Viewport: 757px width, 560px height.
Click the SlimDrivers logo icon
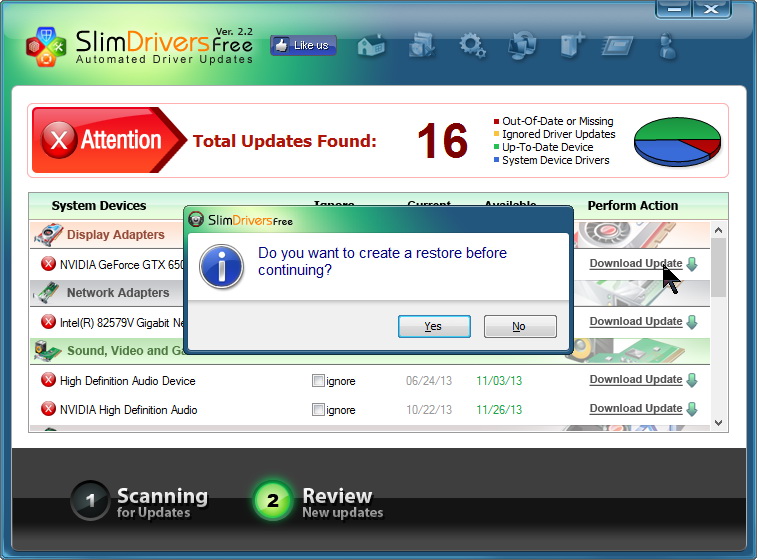point(46,47)
